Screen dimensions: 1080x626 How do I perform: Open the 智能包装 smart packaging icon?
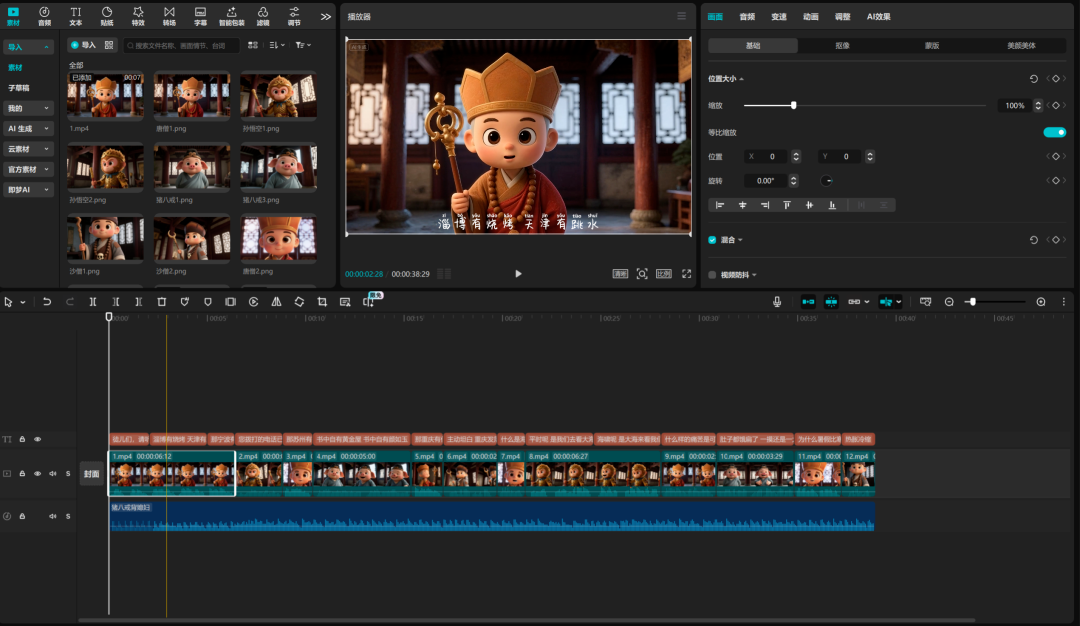[x=231, y=16]
